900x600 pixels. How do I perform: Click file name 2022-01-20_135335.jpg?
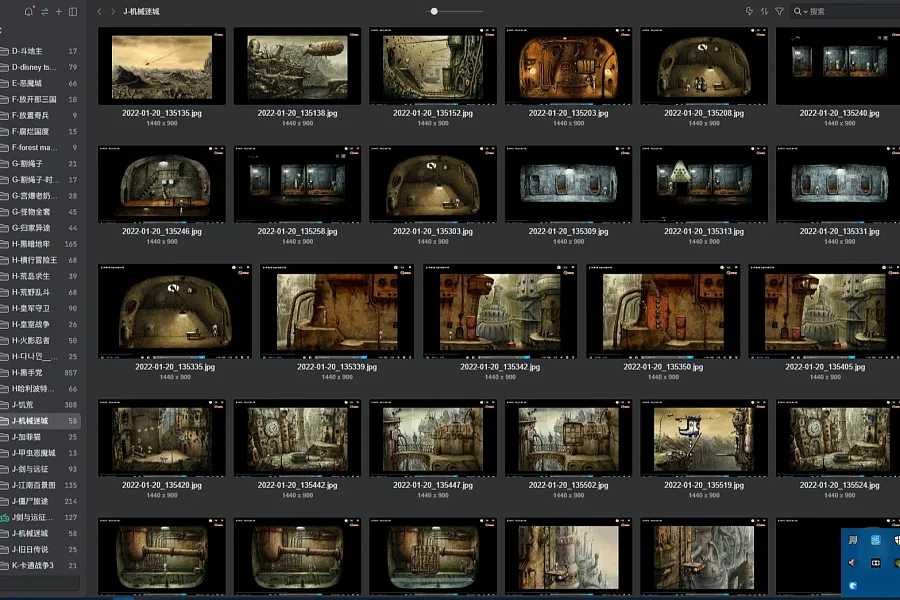point(175,367)
